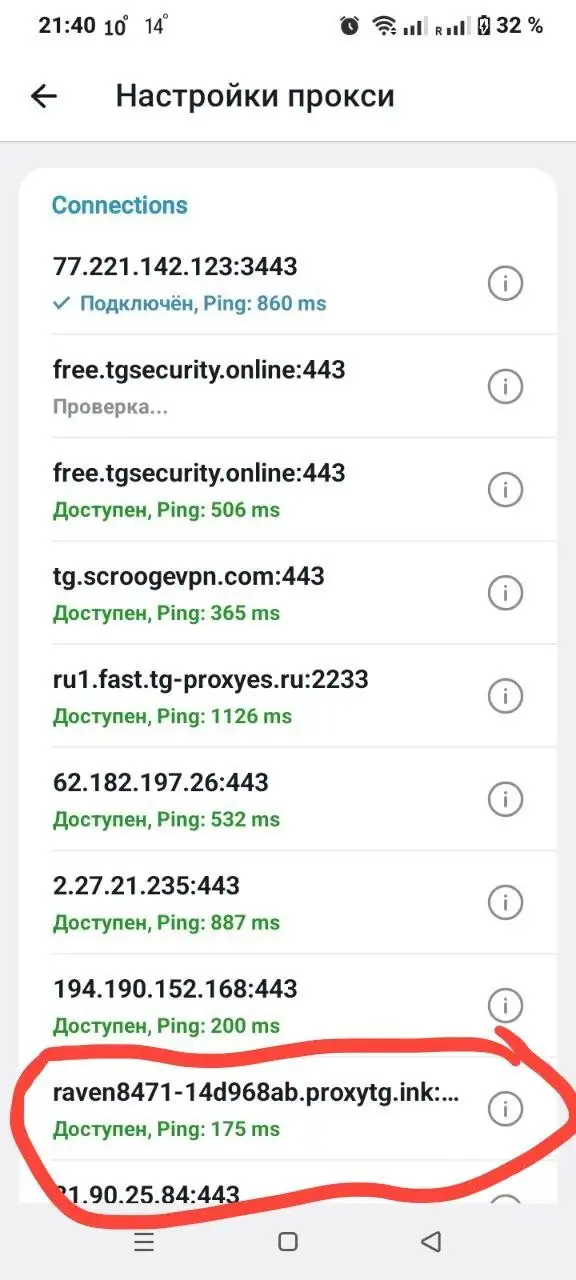Tap the Android back navigation triangle
576x1280 pixels.
(x=431, y=1241)
